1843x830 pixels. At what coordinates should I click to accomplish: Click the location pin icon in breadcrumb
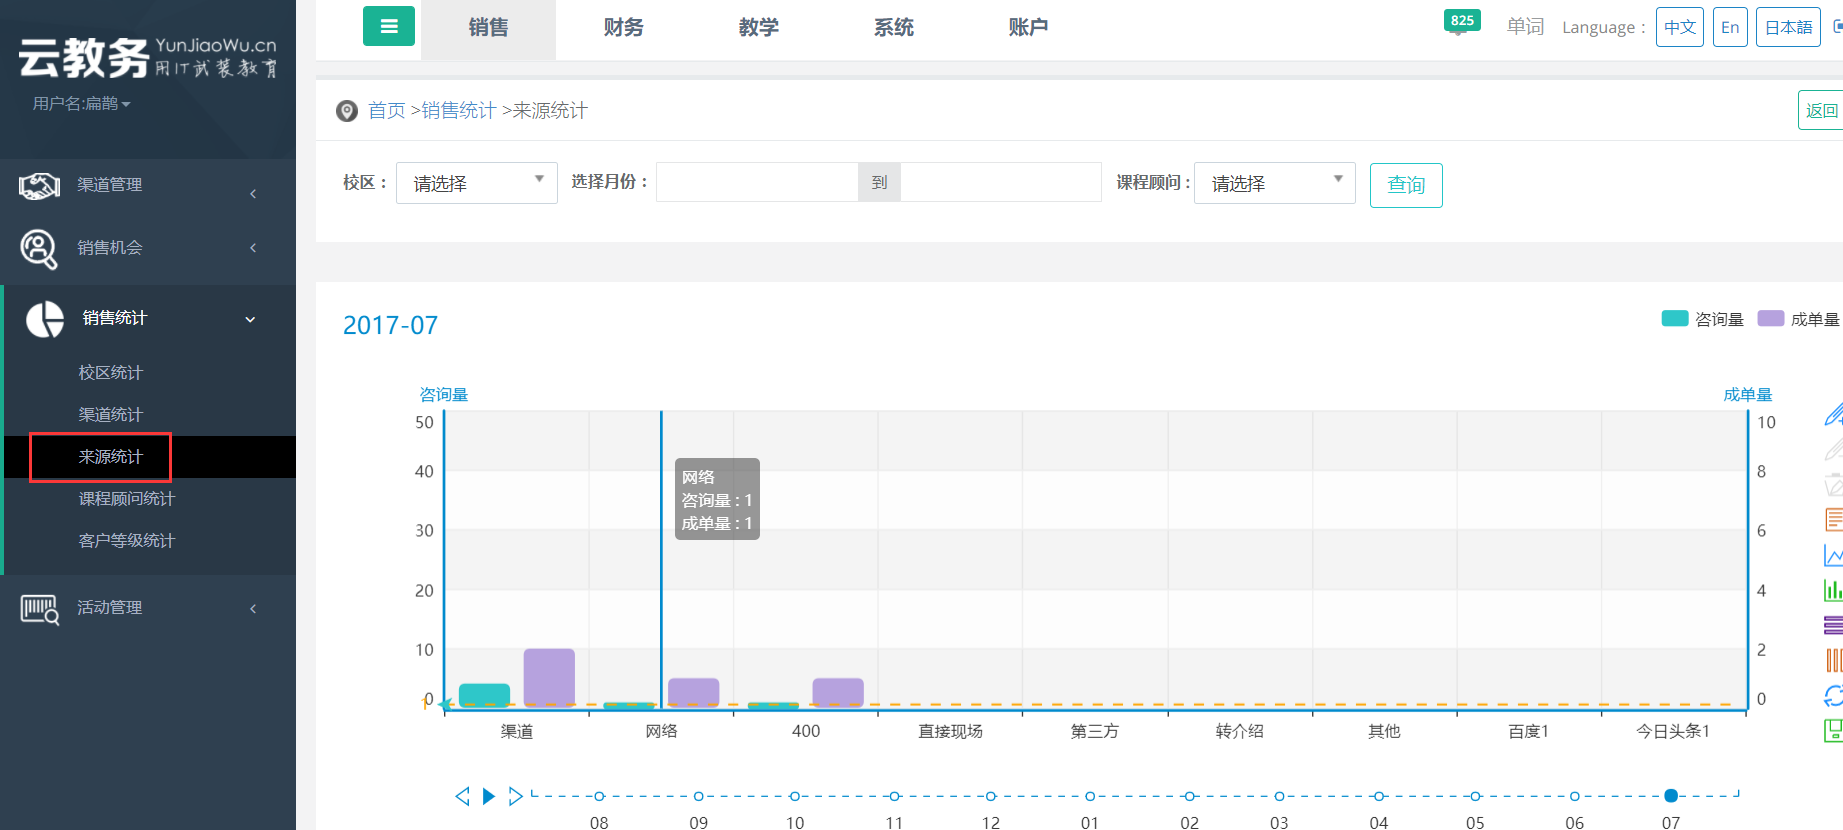347,111
